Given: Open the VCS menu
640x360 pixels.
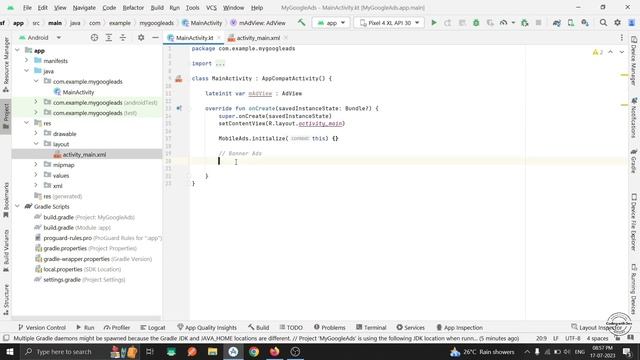Looking at the screenshot, I should pos(211,8).
